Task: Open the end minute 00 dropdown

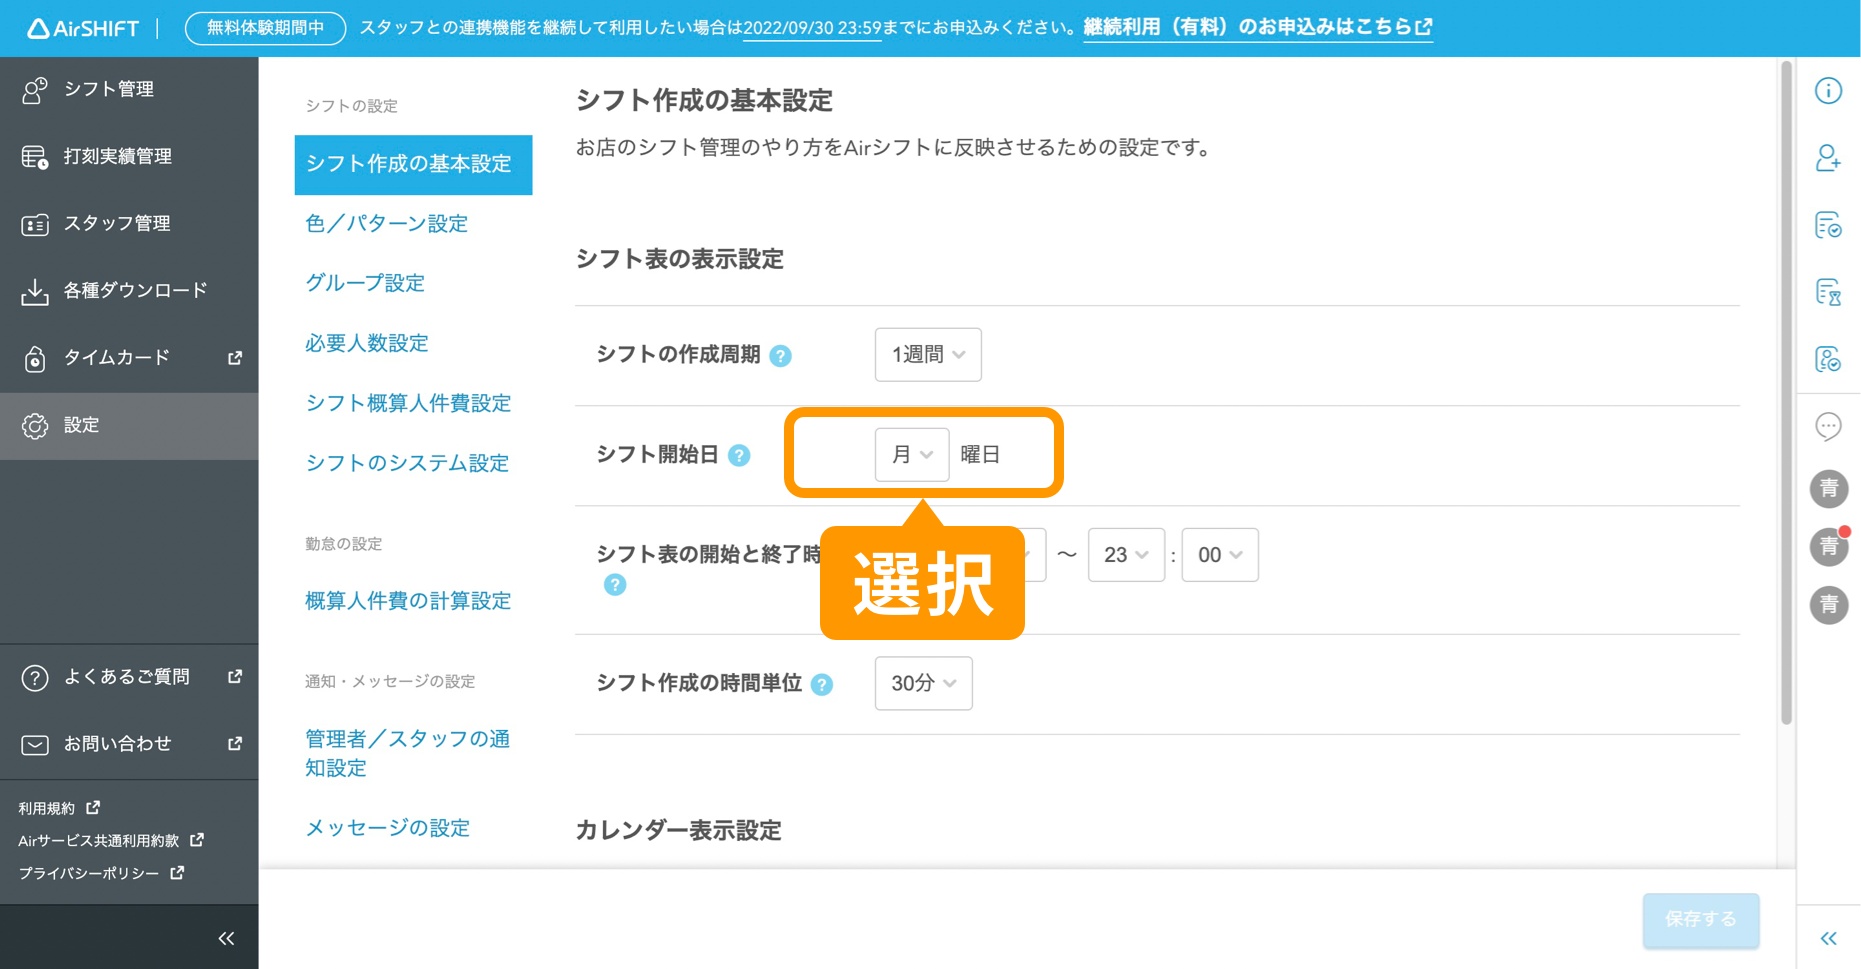Action: [x=1219, y=555]
